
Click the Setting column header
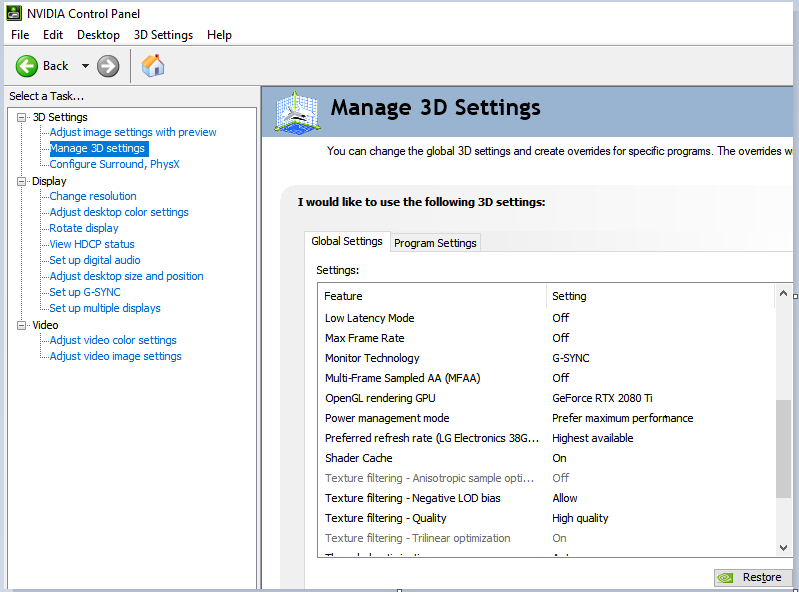(x=660, y=296)
